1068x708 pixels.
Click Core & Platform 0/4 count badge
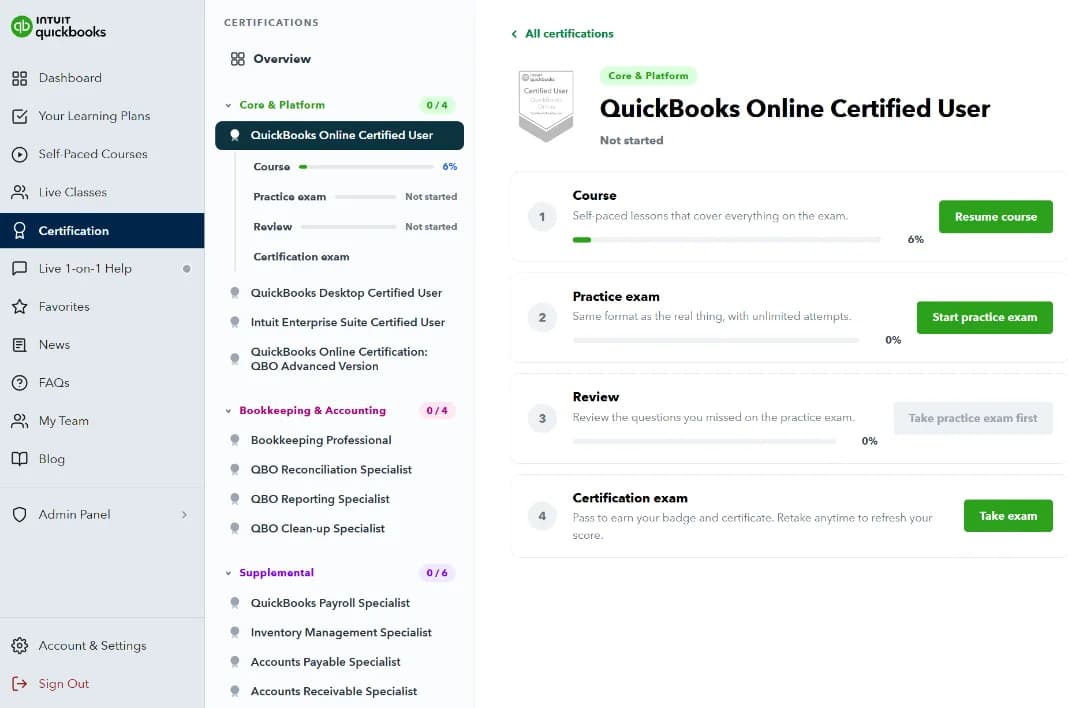[437, 106]
